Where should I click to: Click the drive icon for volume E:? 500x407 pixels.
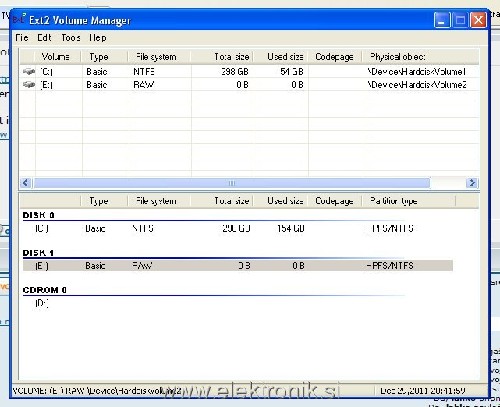tap(29, 85)
